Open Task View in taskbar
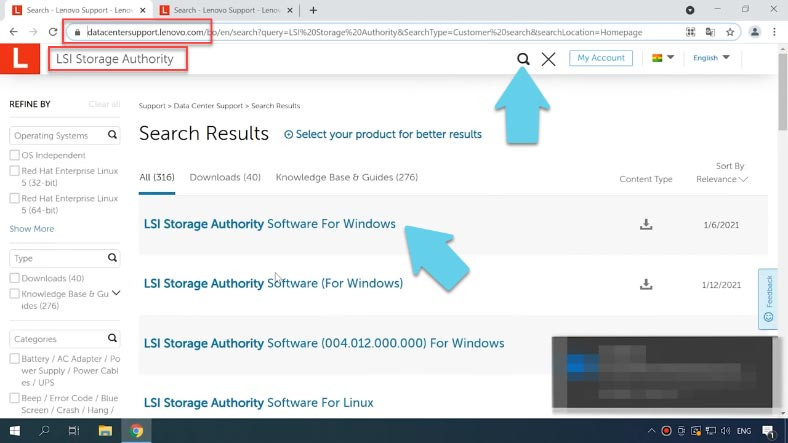Image resolution: width=788 pixels, height=443 pixels. 74,431
